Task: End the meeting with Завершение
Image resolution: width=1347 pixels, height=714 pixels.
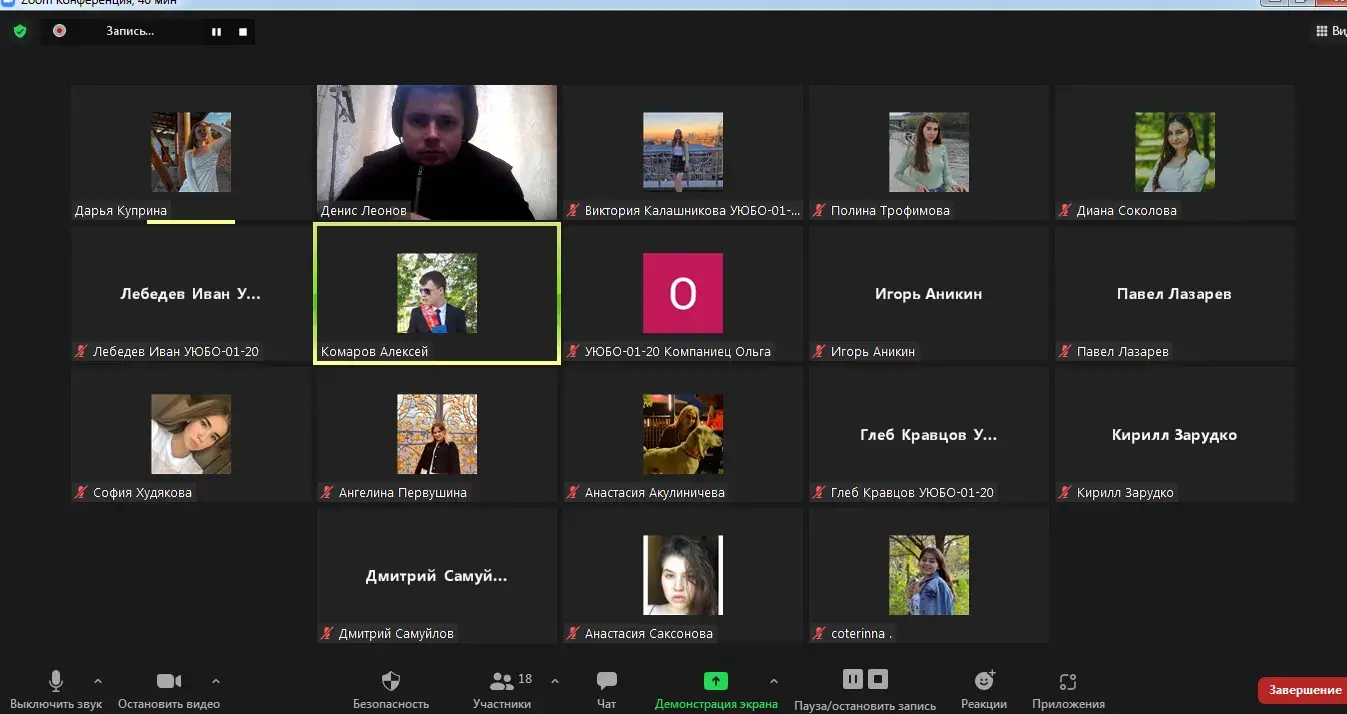Action: click(x=1304, y=691)
